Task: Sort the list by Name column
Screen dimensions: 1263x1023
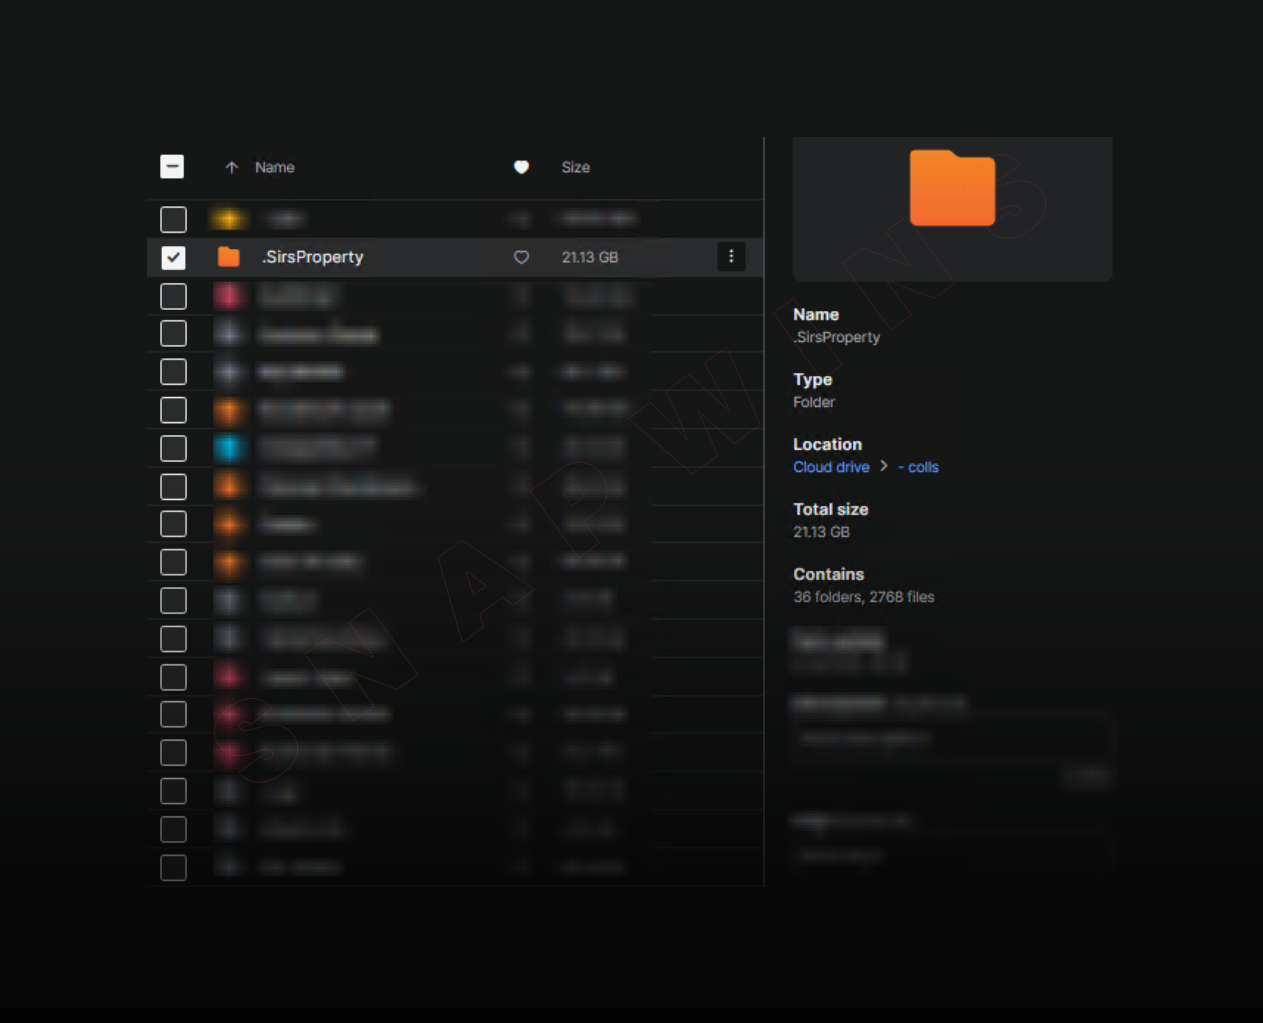Action: tap(274, 168)
